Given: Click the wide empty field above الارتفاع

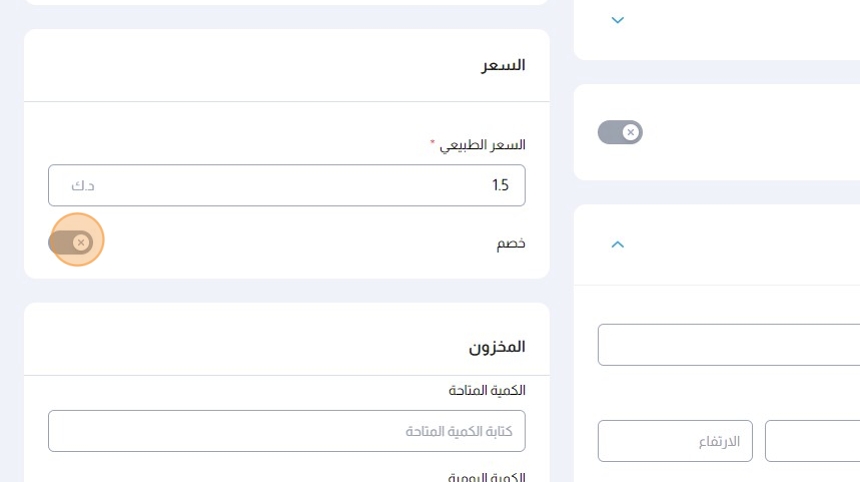Looking at the screenshot, I should pos(728,345).
